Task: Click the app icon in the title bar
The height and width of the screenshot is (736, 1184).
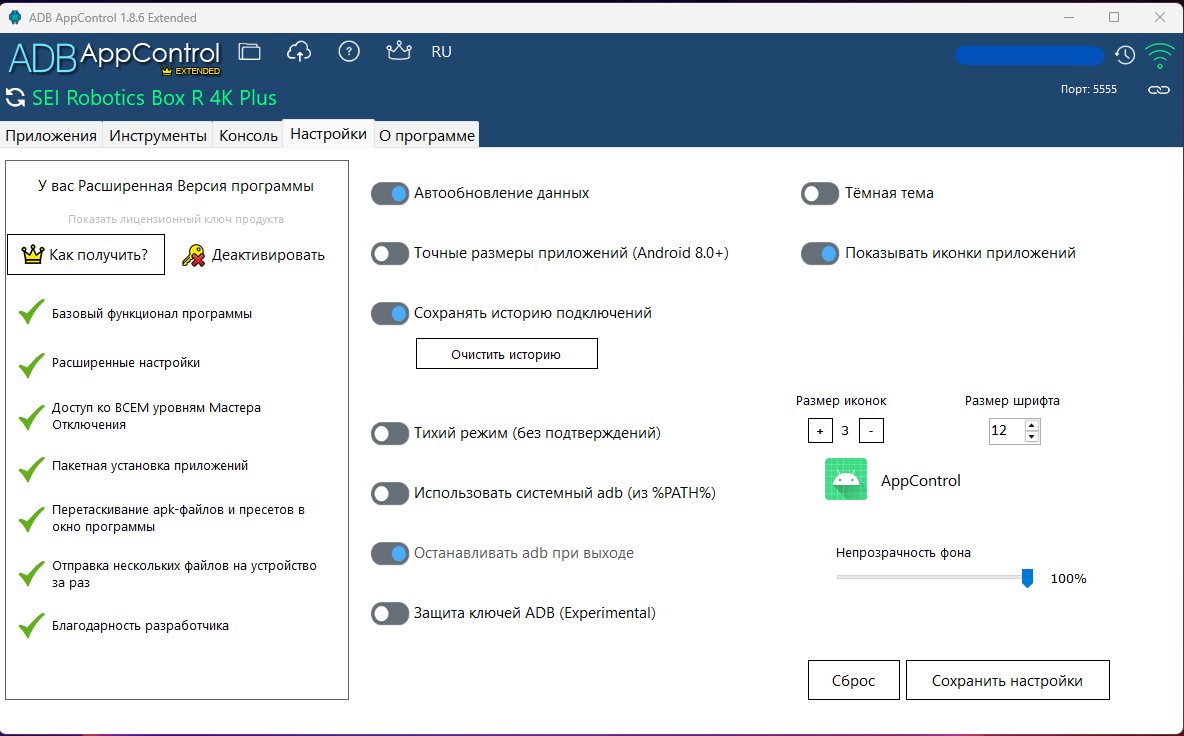Action: pos(14,17)
